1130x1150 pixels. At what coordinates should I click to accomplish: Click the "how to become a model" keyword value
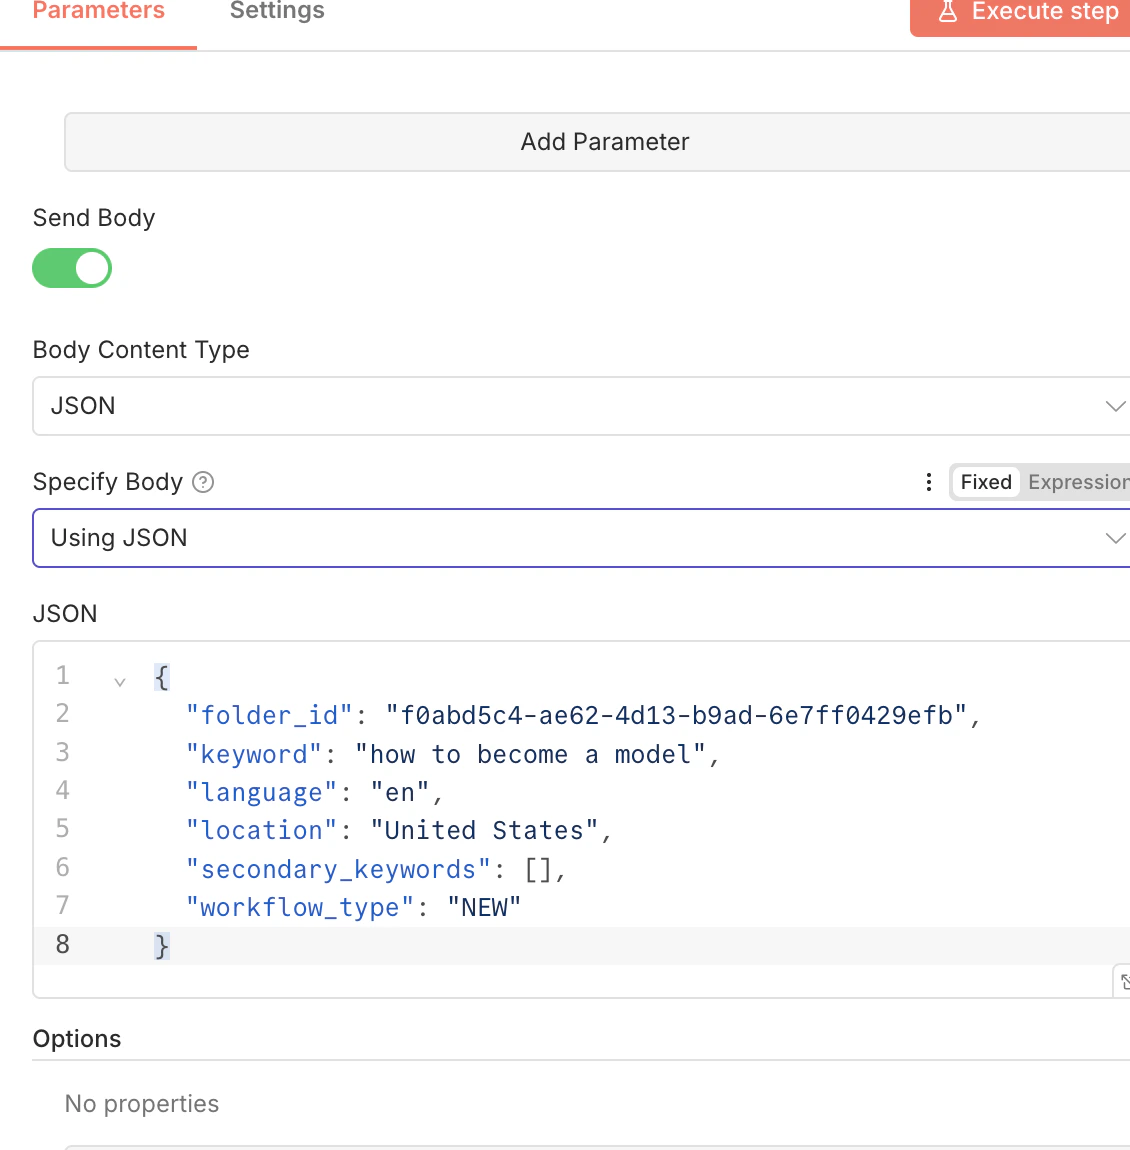coord(530,754)
